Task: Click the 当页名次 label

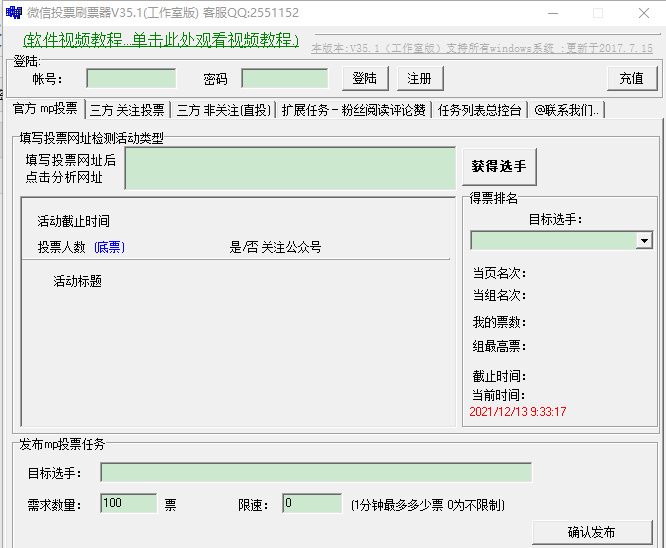Action: pyautogui.click(x=500, y=273)
